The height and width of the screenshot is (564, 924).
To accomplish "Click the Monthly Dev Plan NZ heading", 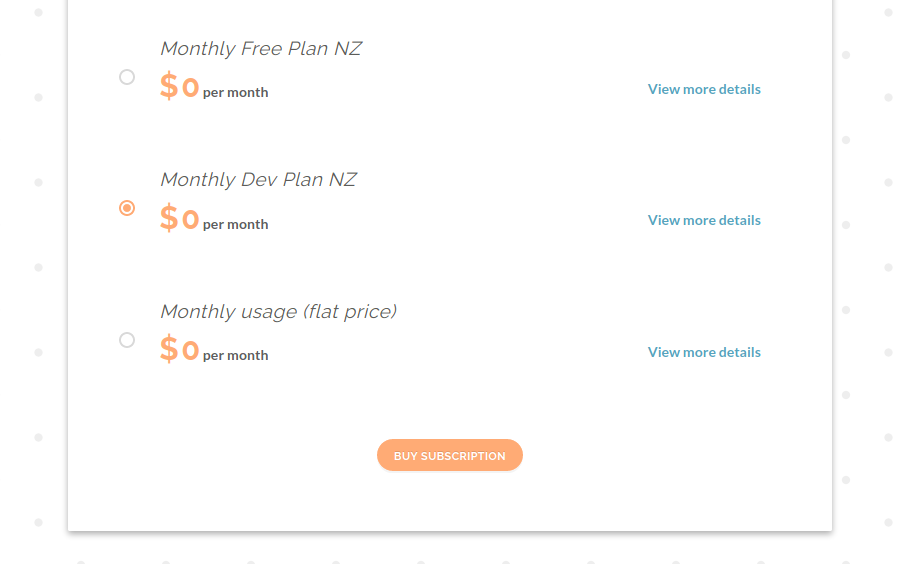I will pos(258,179).
